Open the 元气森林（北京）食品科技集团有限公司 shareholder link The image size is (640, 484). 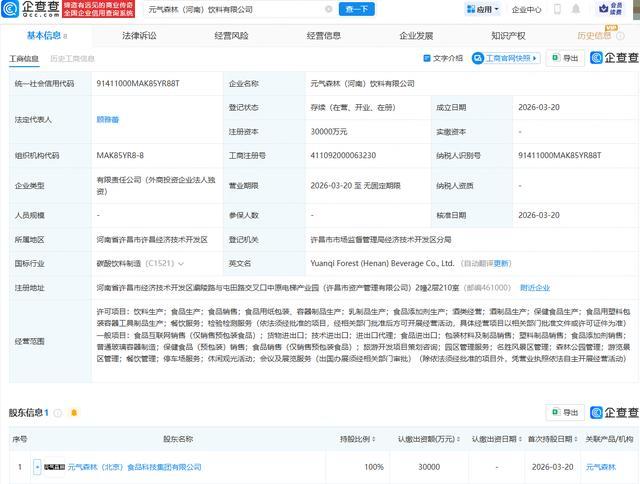pos(134,467)
